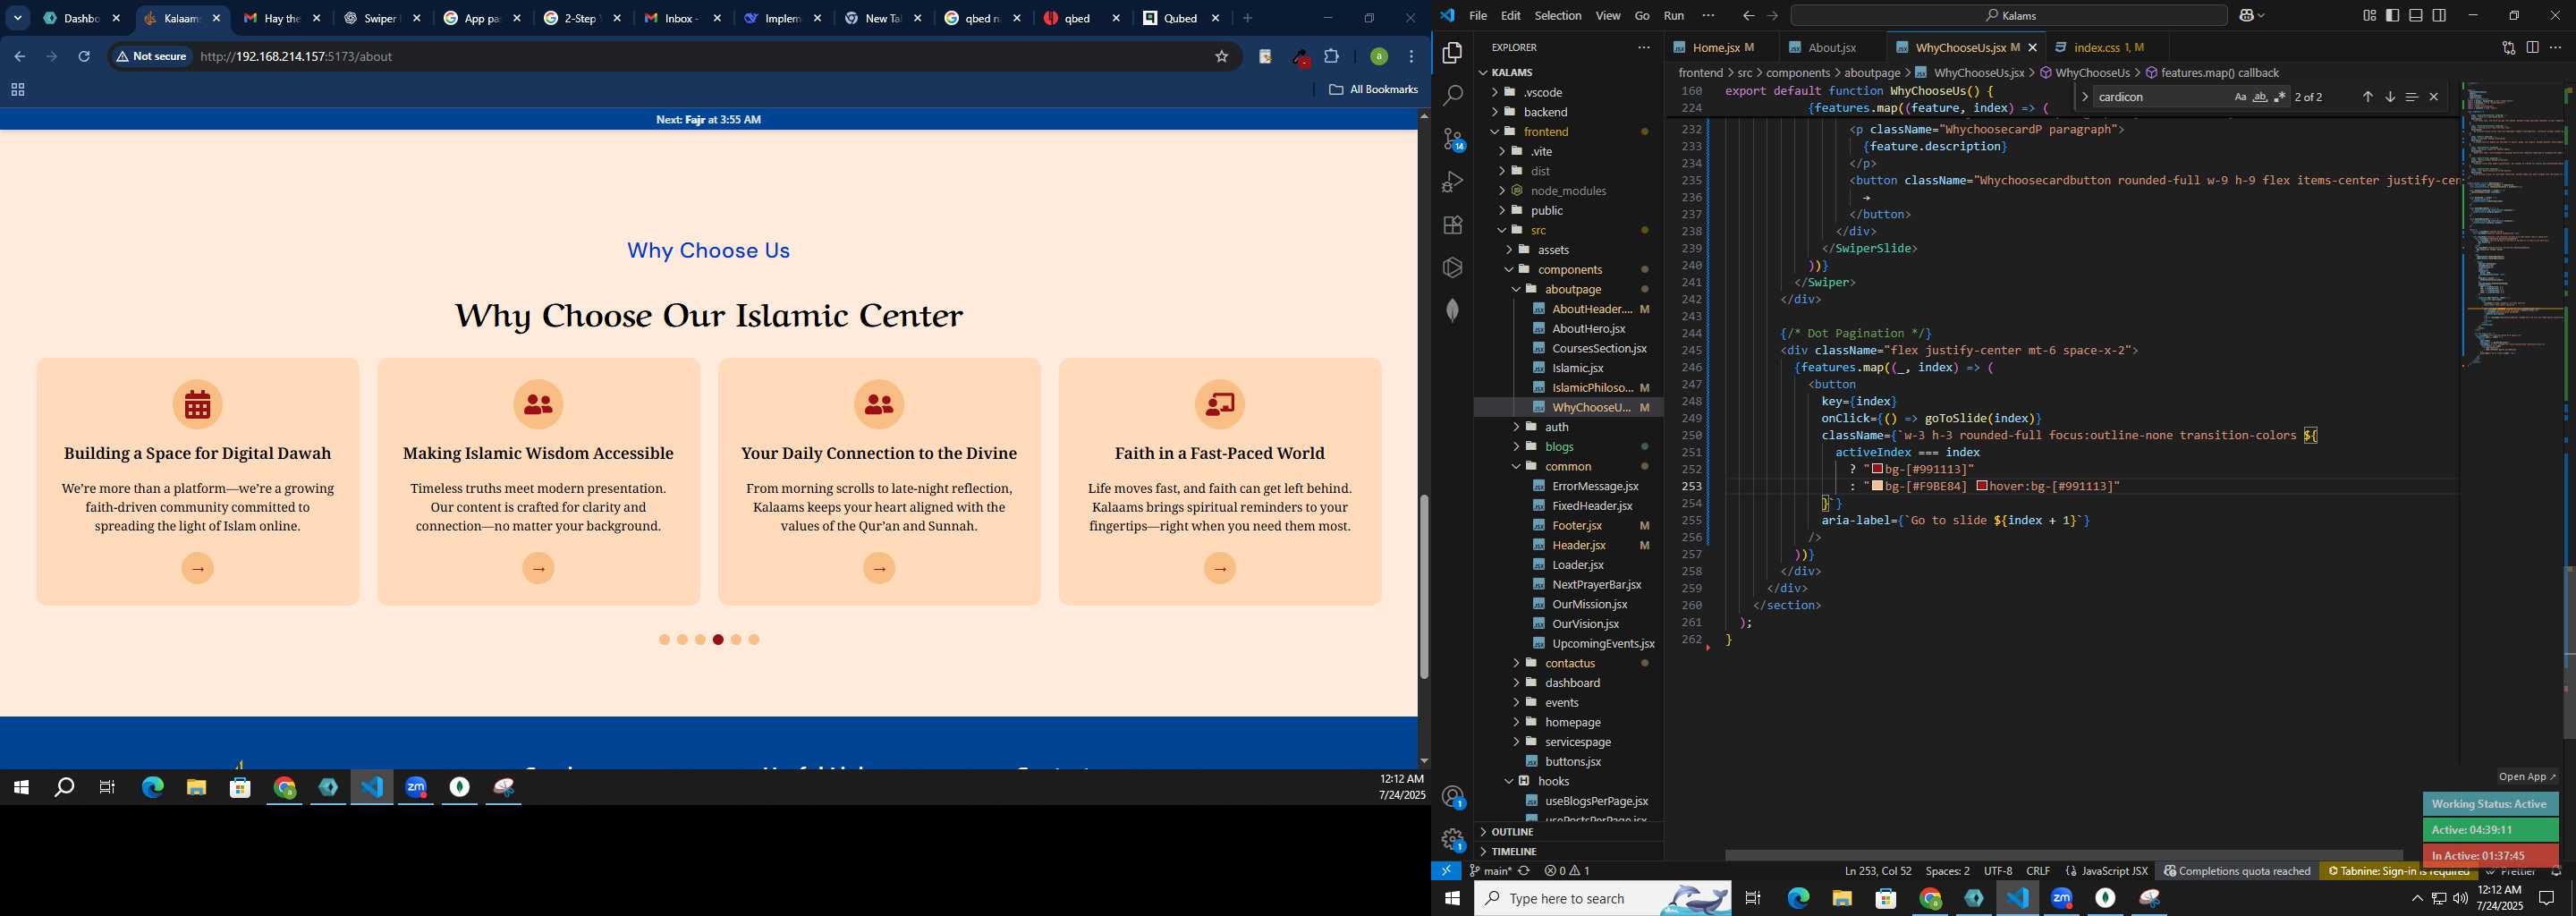Open changes compare icon in editor toolbar

pos(2508,47)
